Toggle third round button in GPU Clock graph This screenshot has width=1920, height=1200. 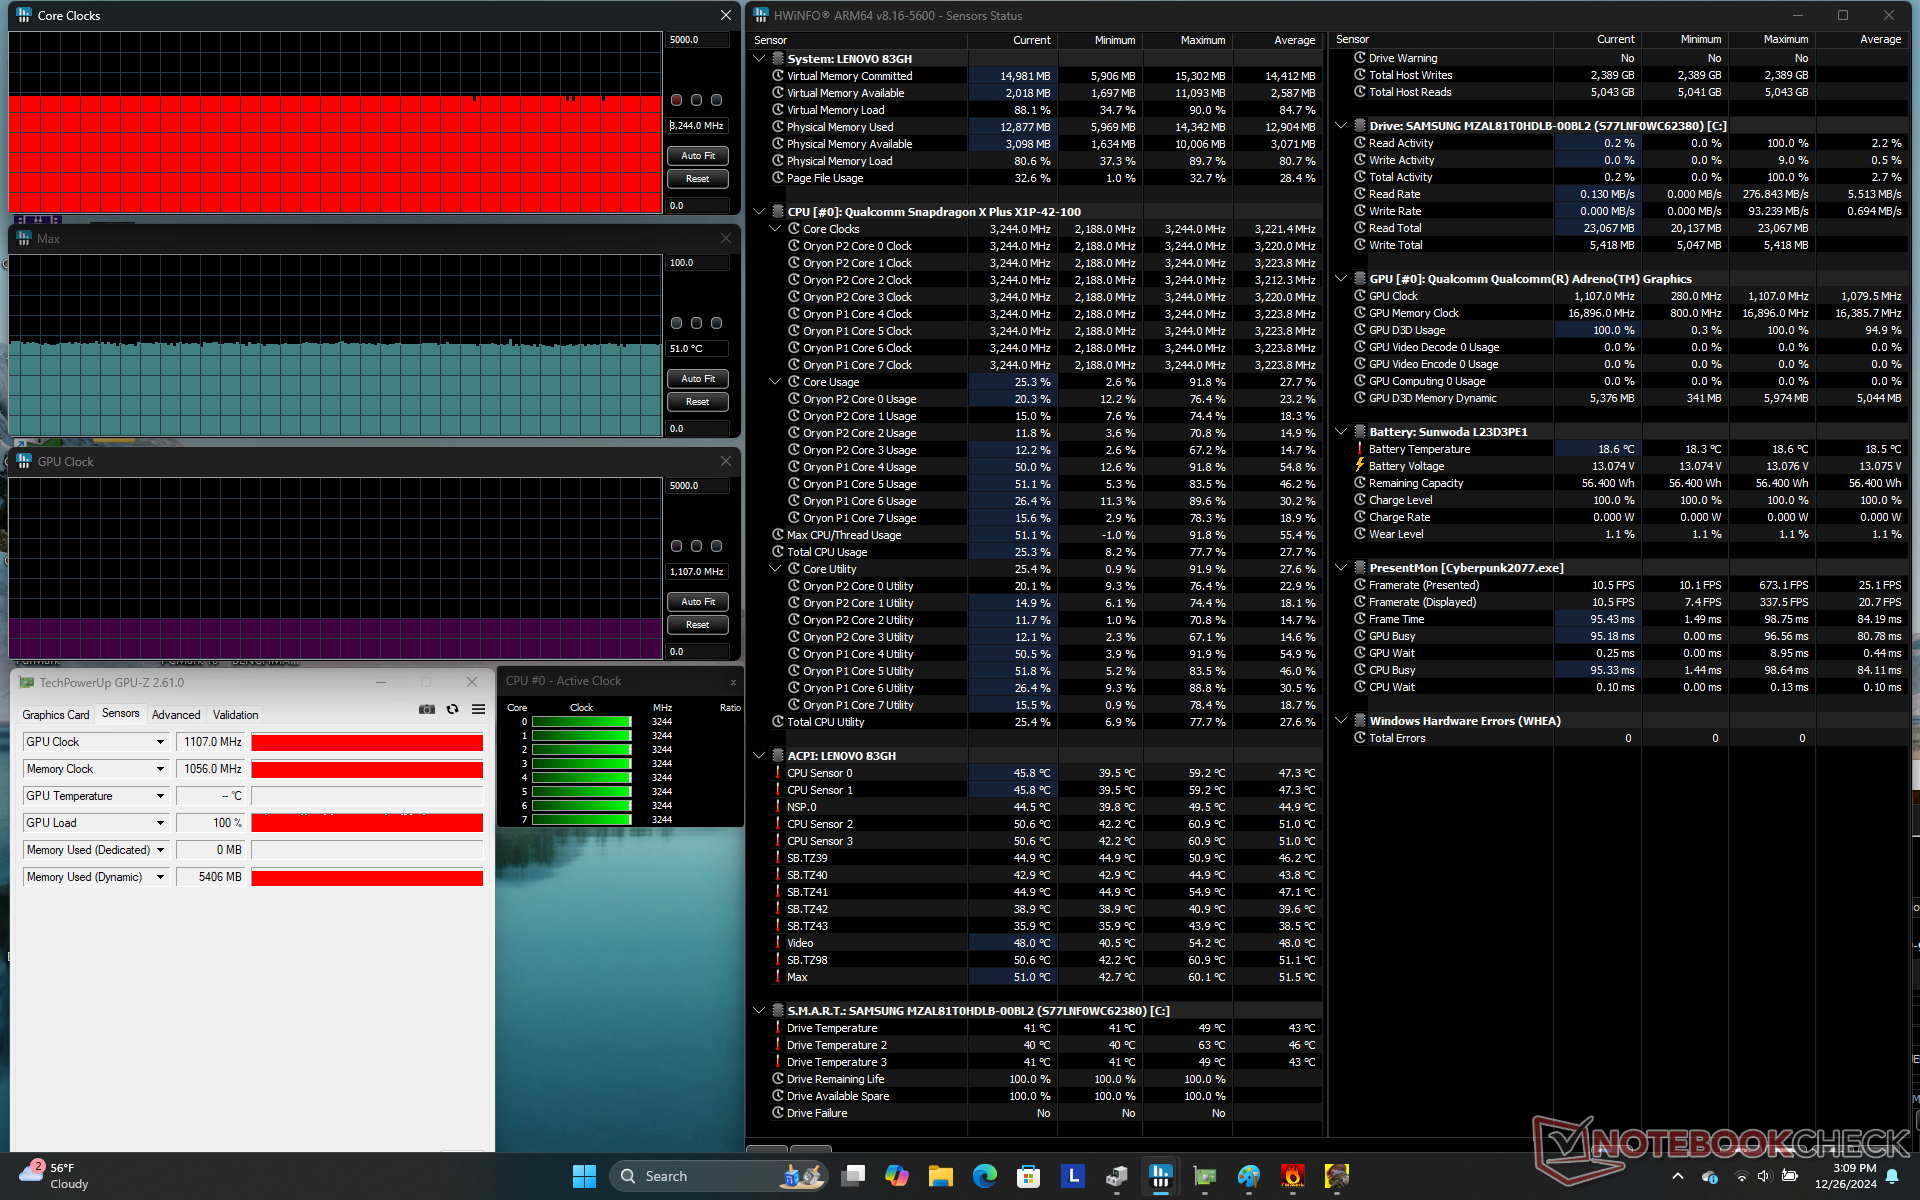716,546
